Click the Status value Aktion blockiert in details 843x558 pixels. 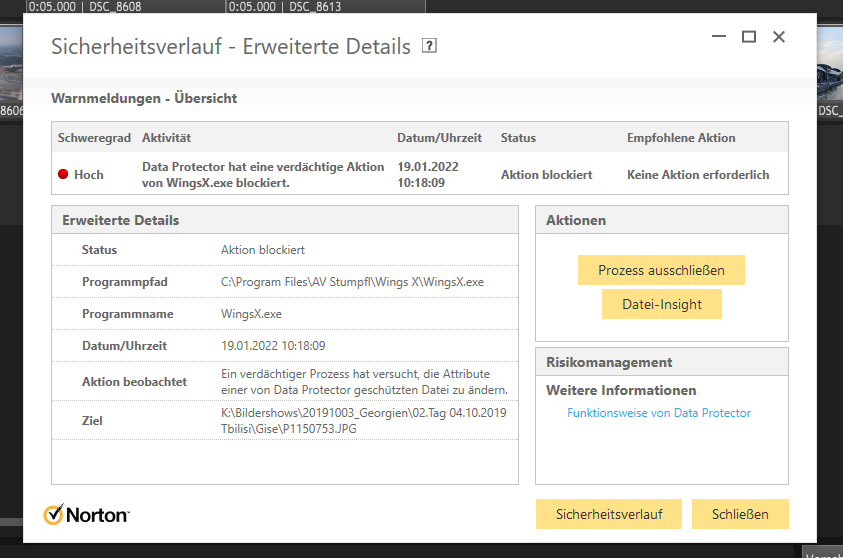[263, 250]
